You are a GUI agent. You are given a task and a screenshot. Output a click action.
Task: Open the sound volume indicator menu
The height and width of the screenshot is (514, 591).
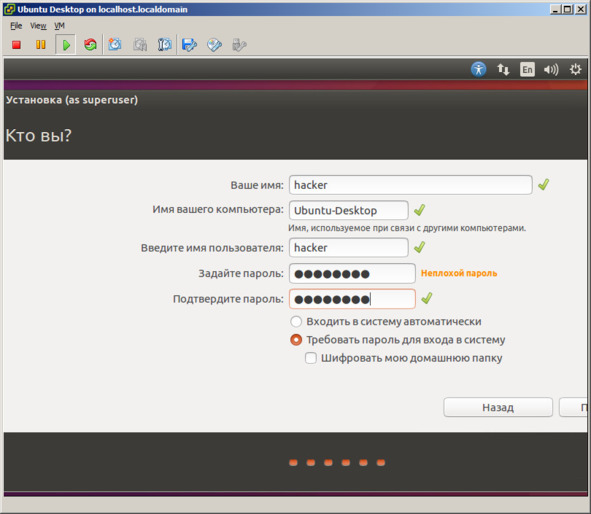(551, 69)
